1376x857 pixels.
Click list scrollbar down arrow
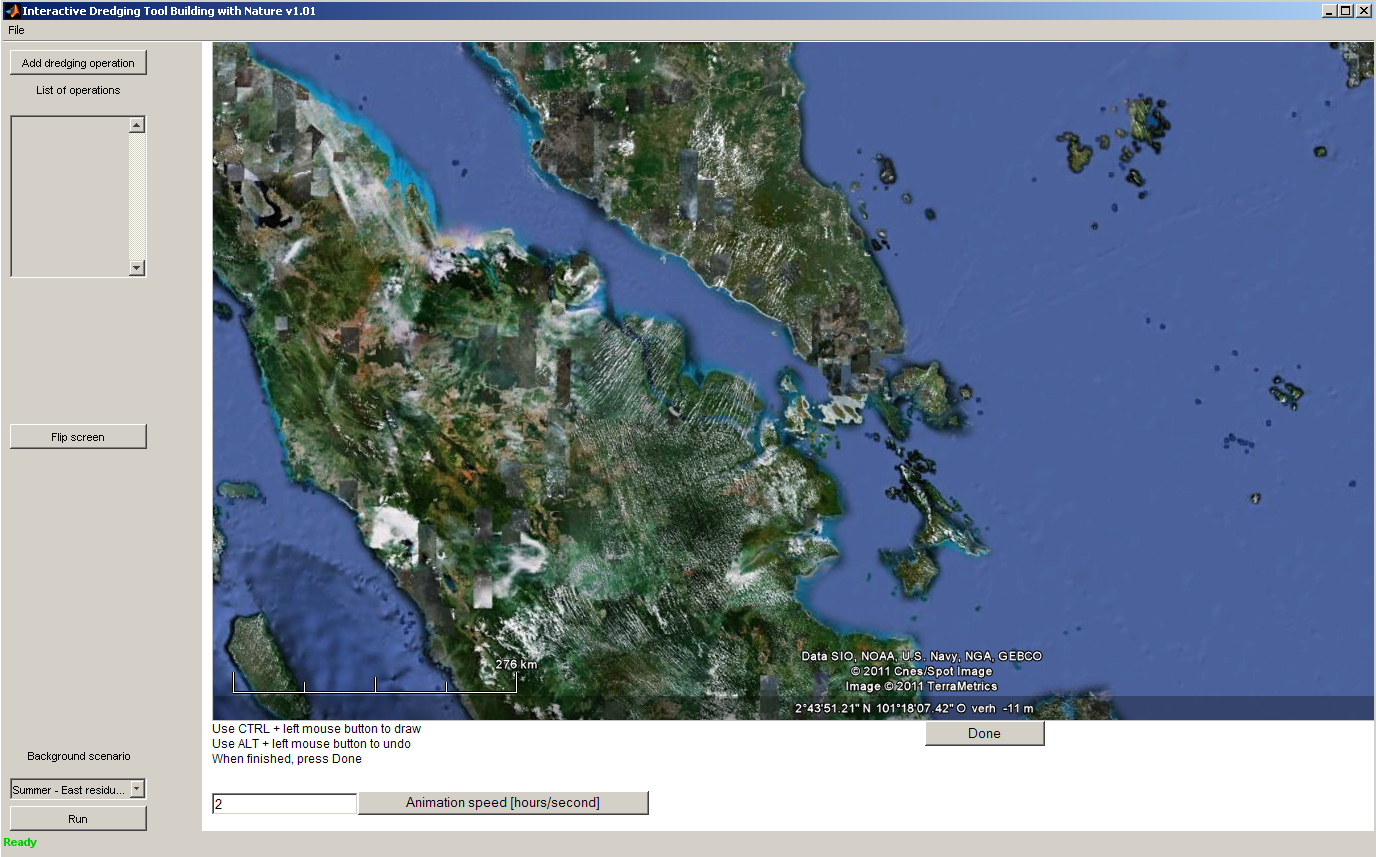tap(137, 268)
